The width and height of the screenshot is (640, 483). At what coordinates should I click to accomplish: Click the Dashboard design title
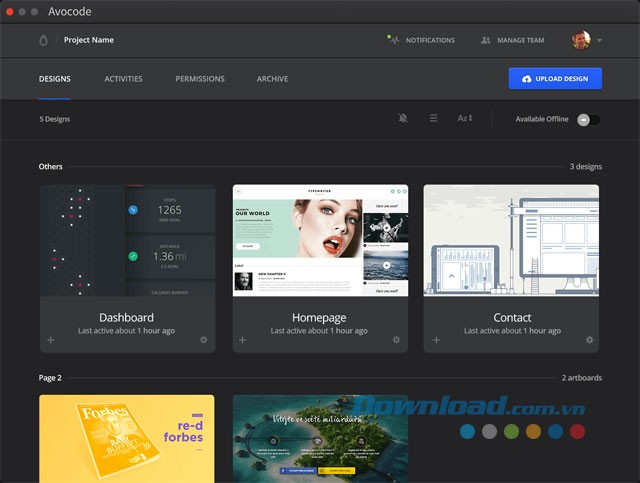pos(127,317)
